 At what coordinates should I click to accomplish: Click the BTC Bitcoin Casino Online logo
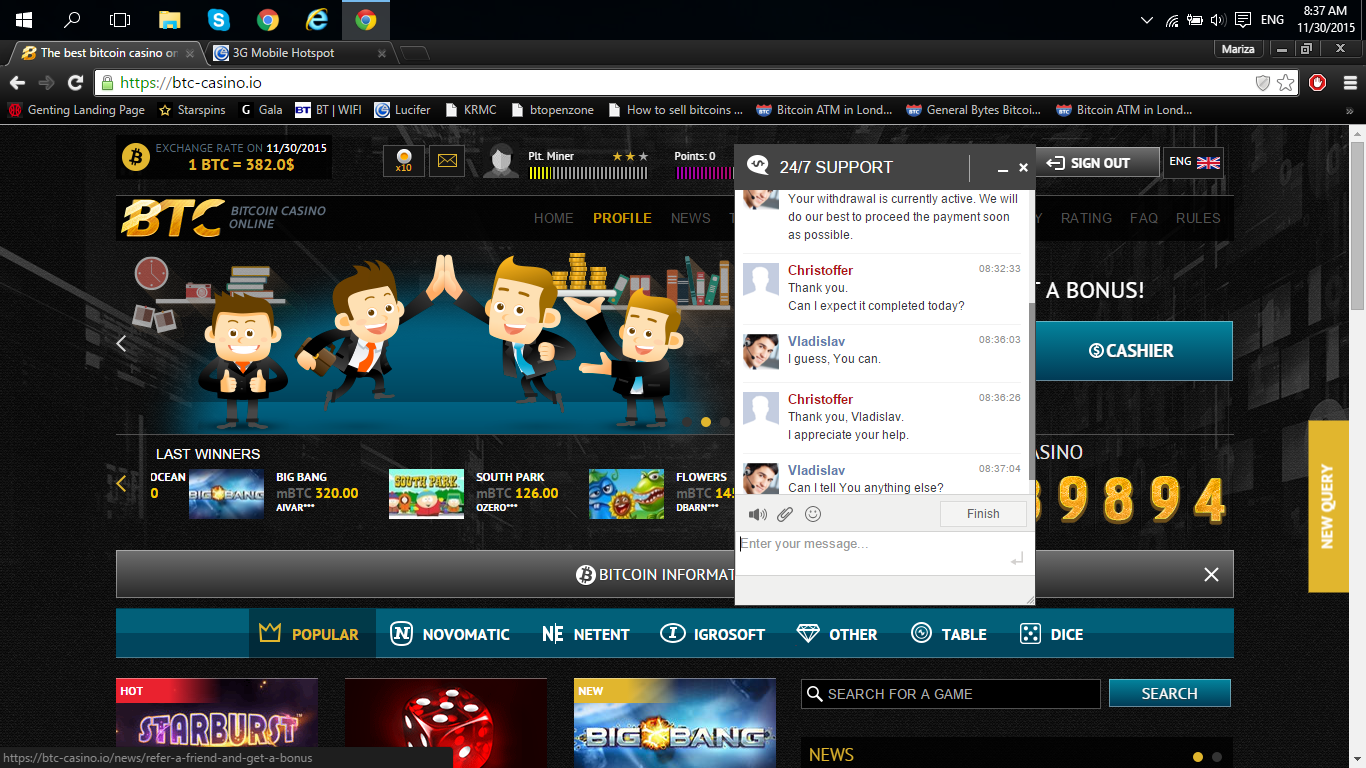pos(224,217)
